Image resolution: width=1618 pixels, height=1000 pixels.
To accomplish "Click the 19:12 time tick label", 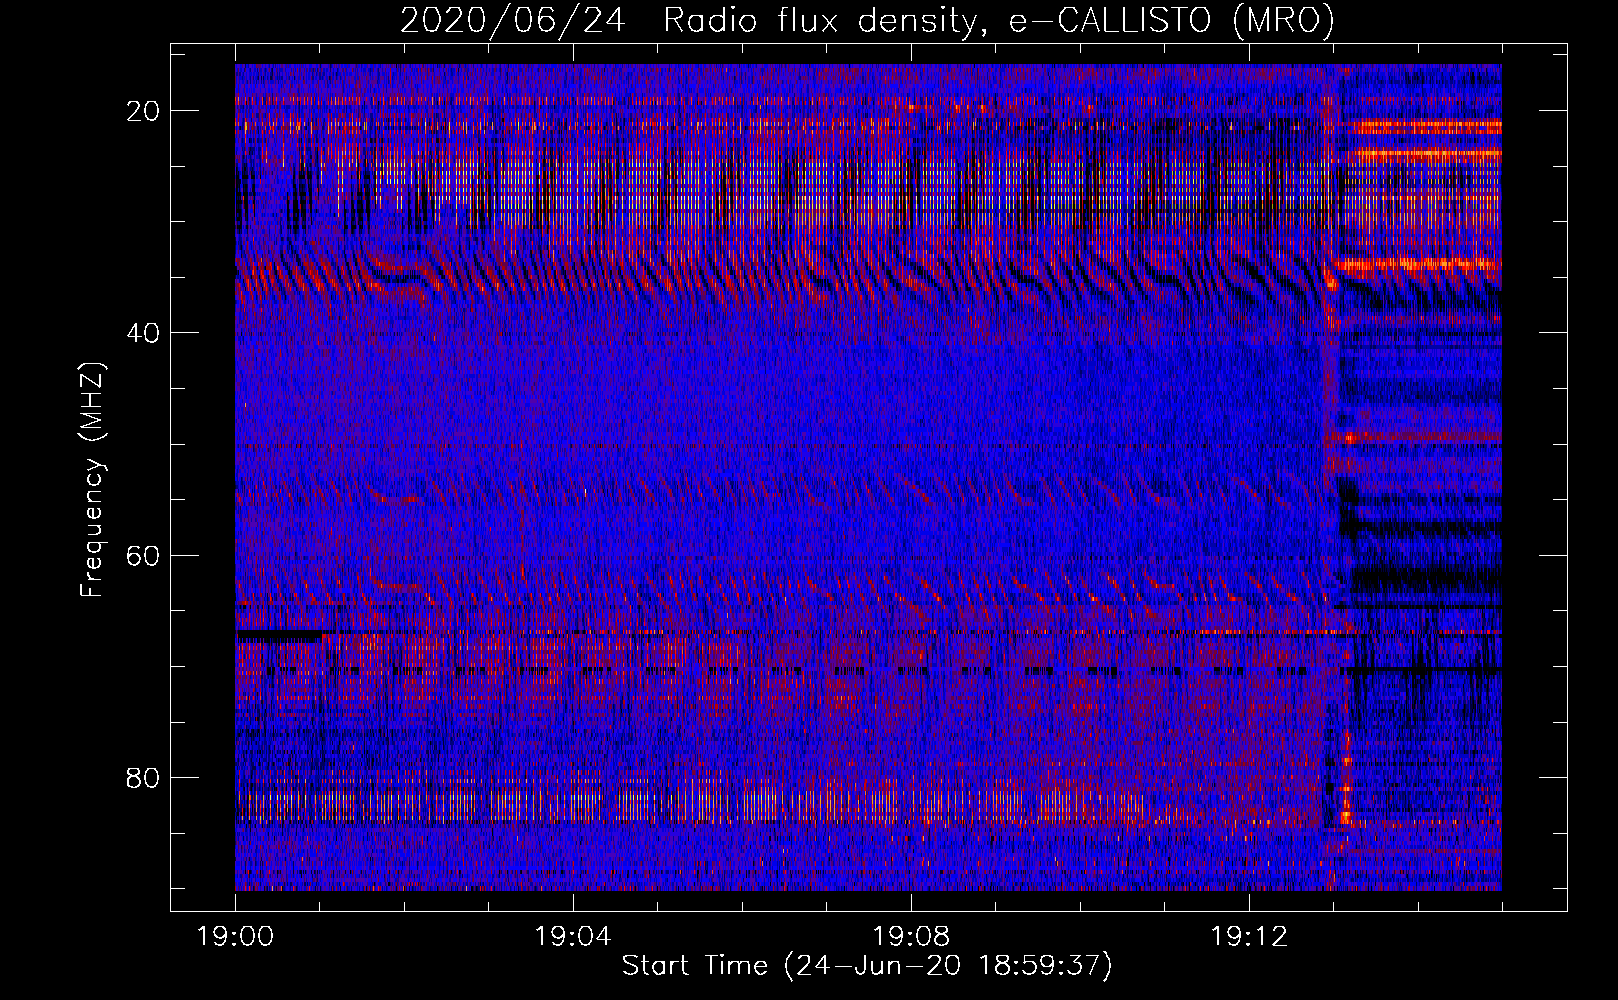I will tap(1248, 937).
